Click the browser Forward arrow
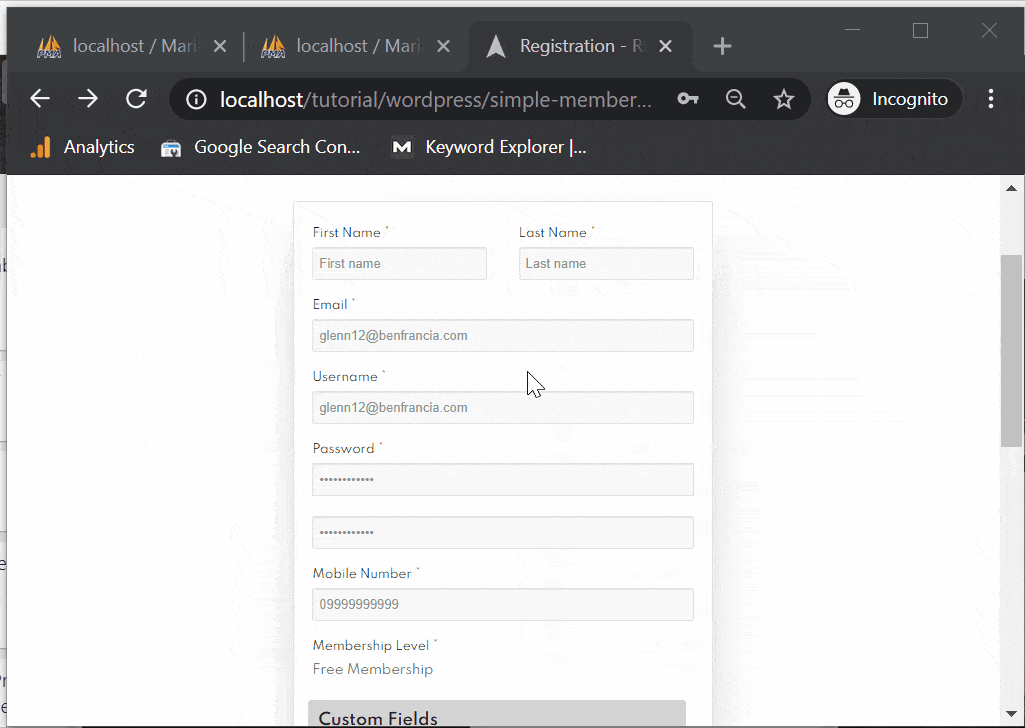 pos(88,98)
